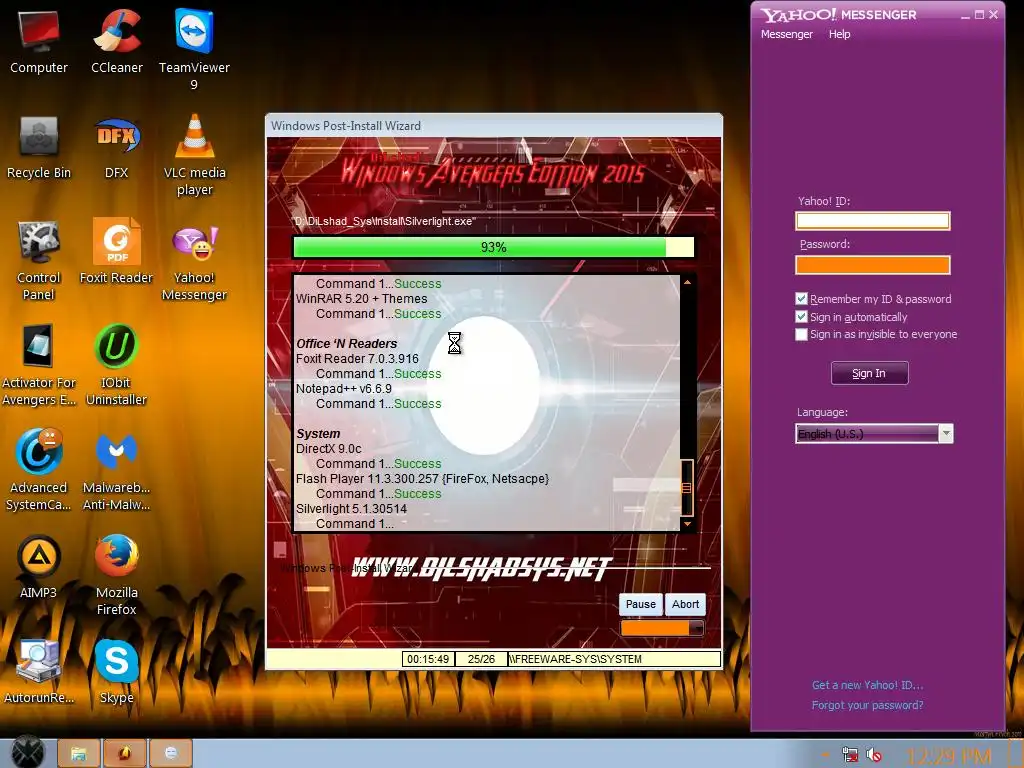This screenshot has height=768, width=1024.
Task: Click the Notepad++ v6.6.9 log entry
Action: click(x=344, y=389)
